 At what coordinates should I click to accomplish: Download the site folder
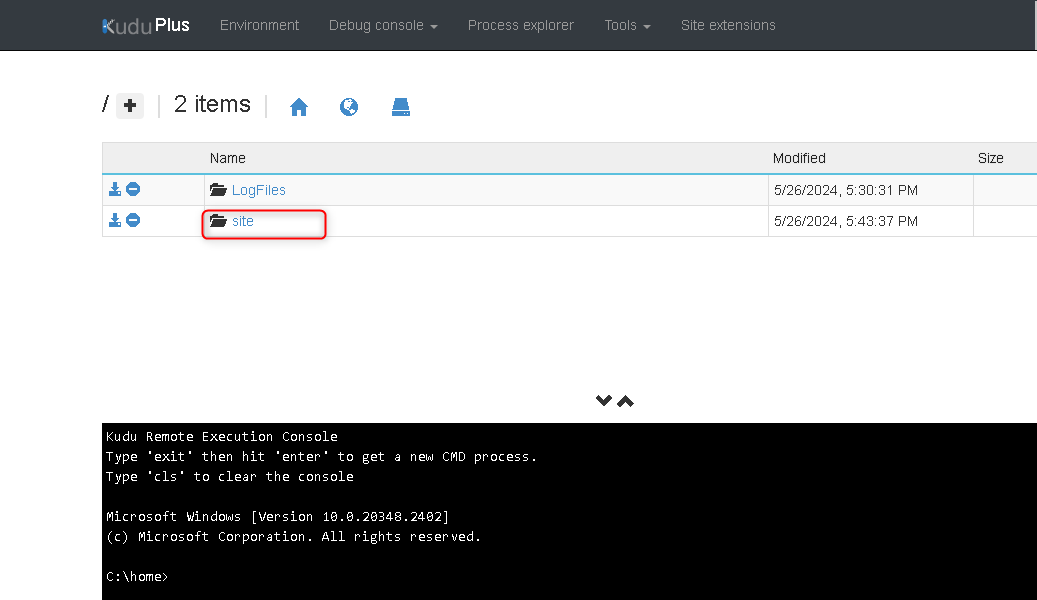point(115,220)
